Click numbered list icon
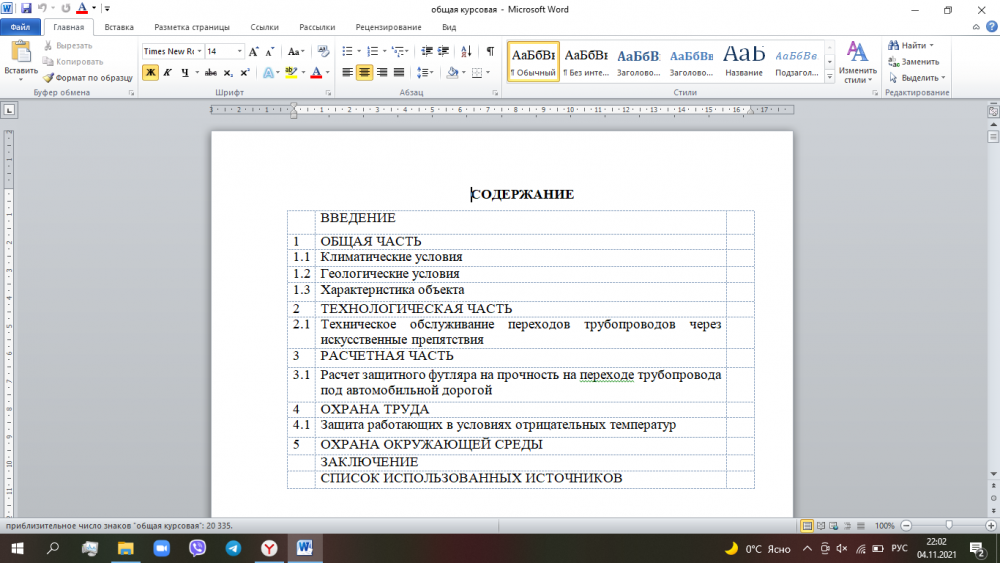The height and width of the screenshot is (563, 1000). [372, 51]
